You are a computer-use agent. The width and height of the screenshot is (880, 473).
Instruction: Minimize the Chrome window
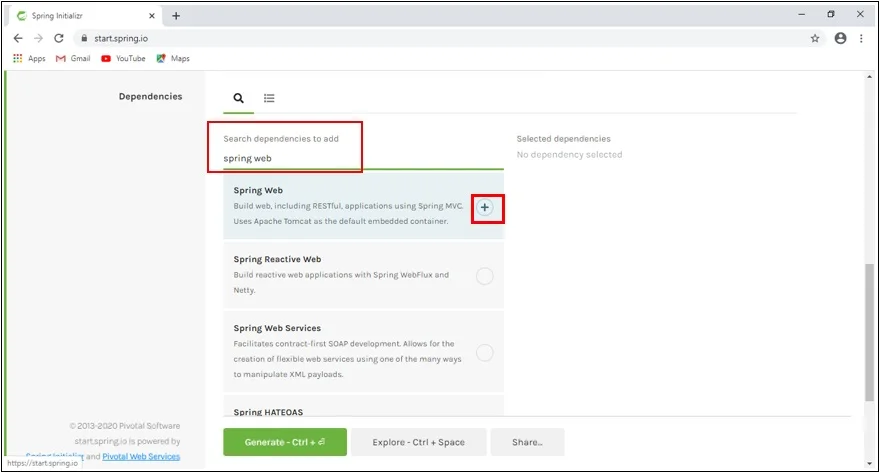pos(801,15)
